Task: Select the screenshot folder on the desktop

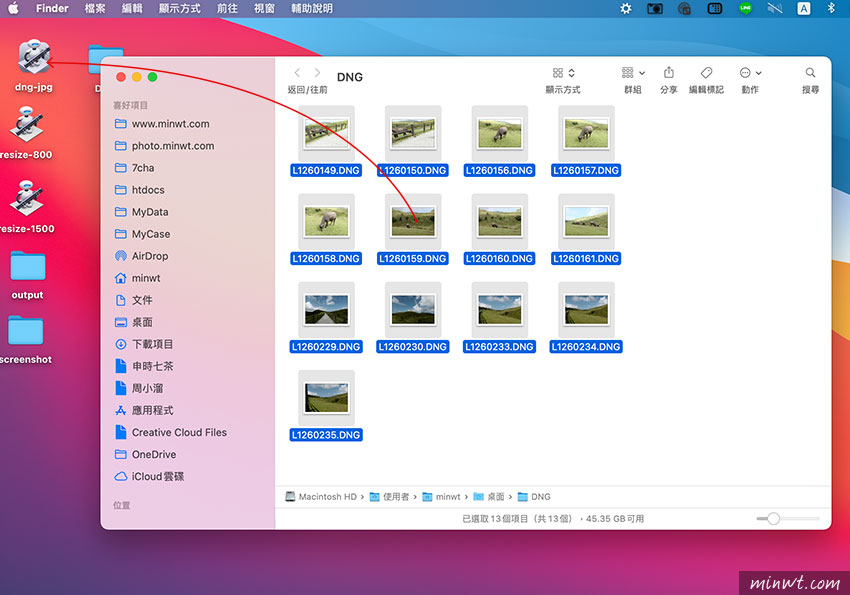Action: click(x=25, y=330)
